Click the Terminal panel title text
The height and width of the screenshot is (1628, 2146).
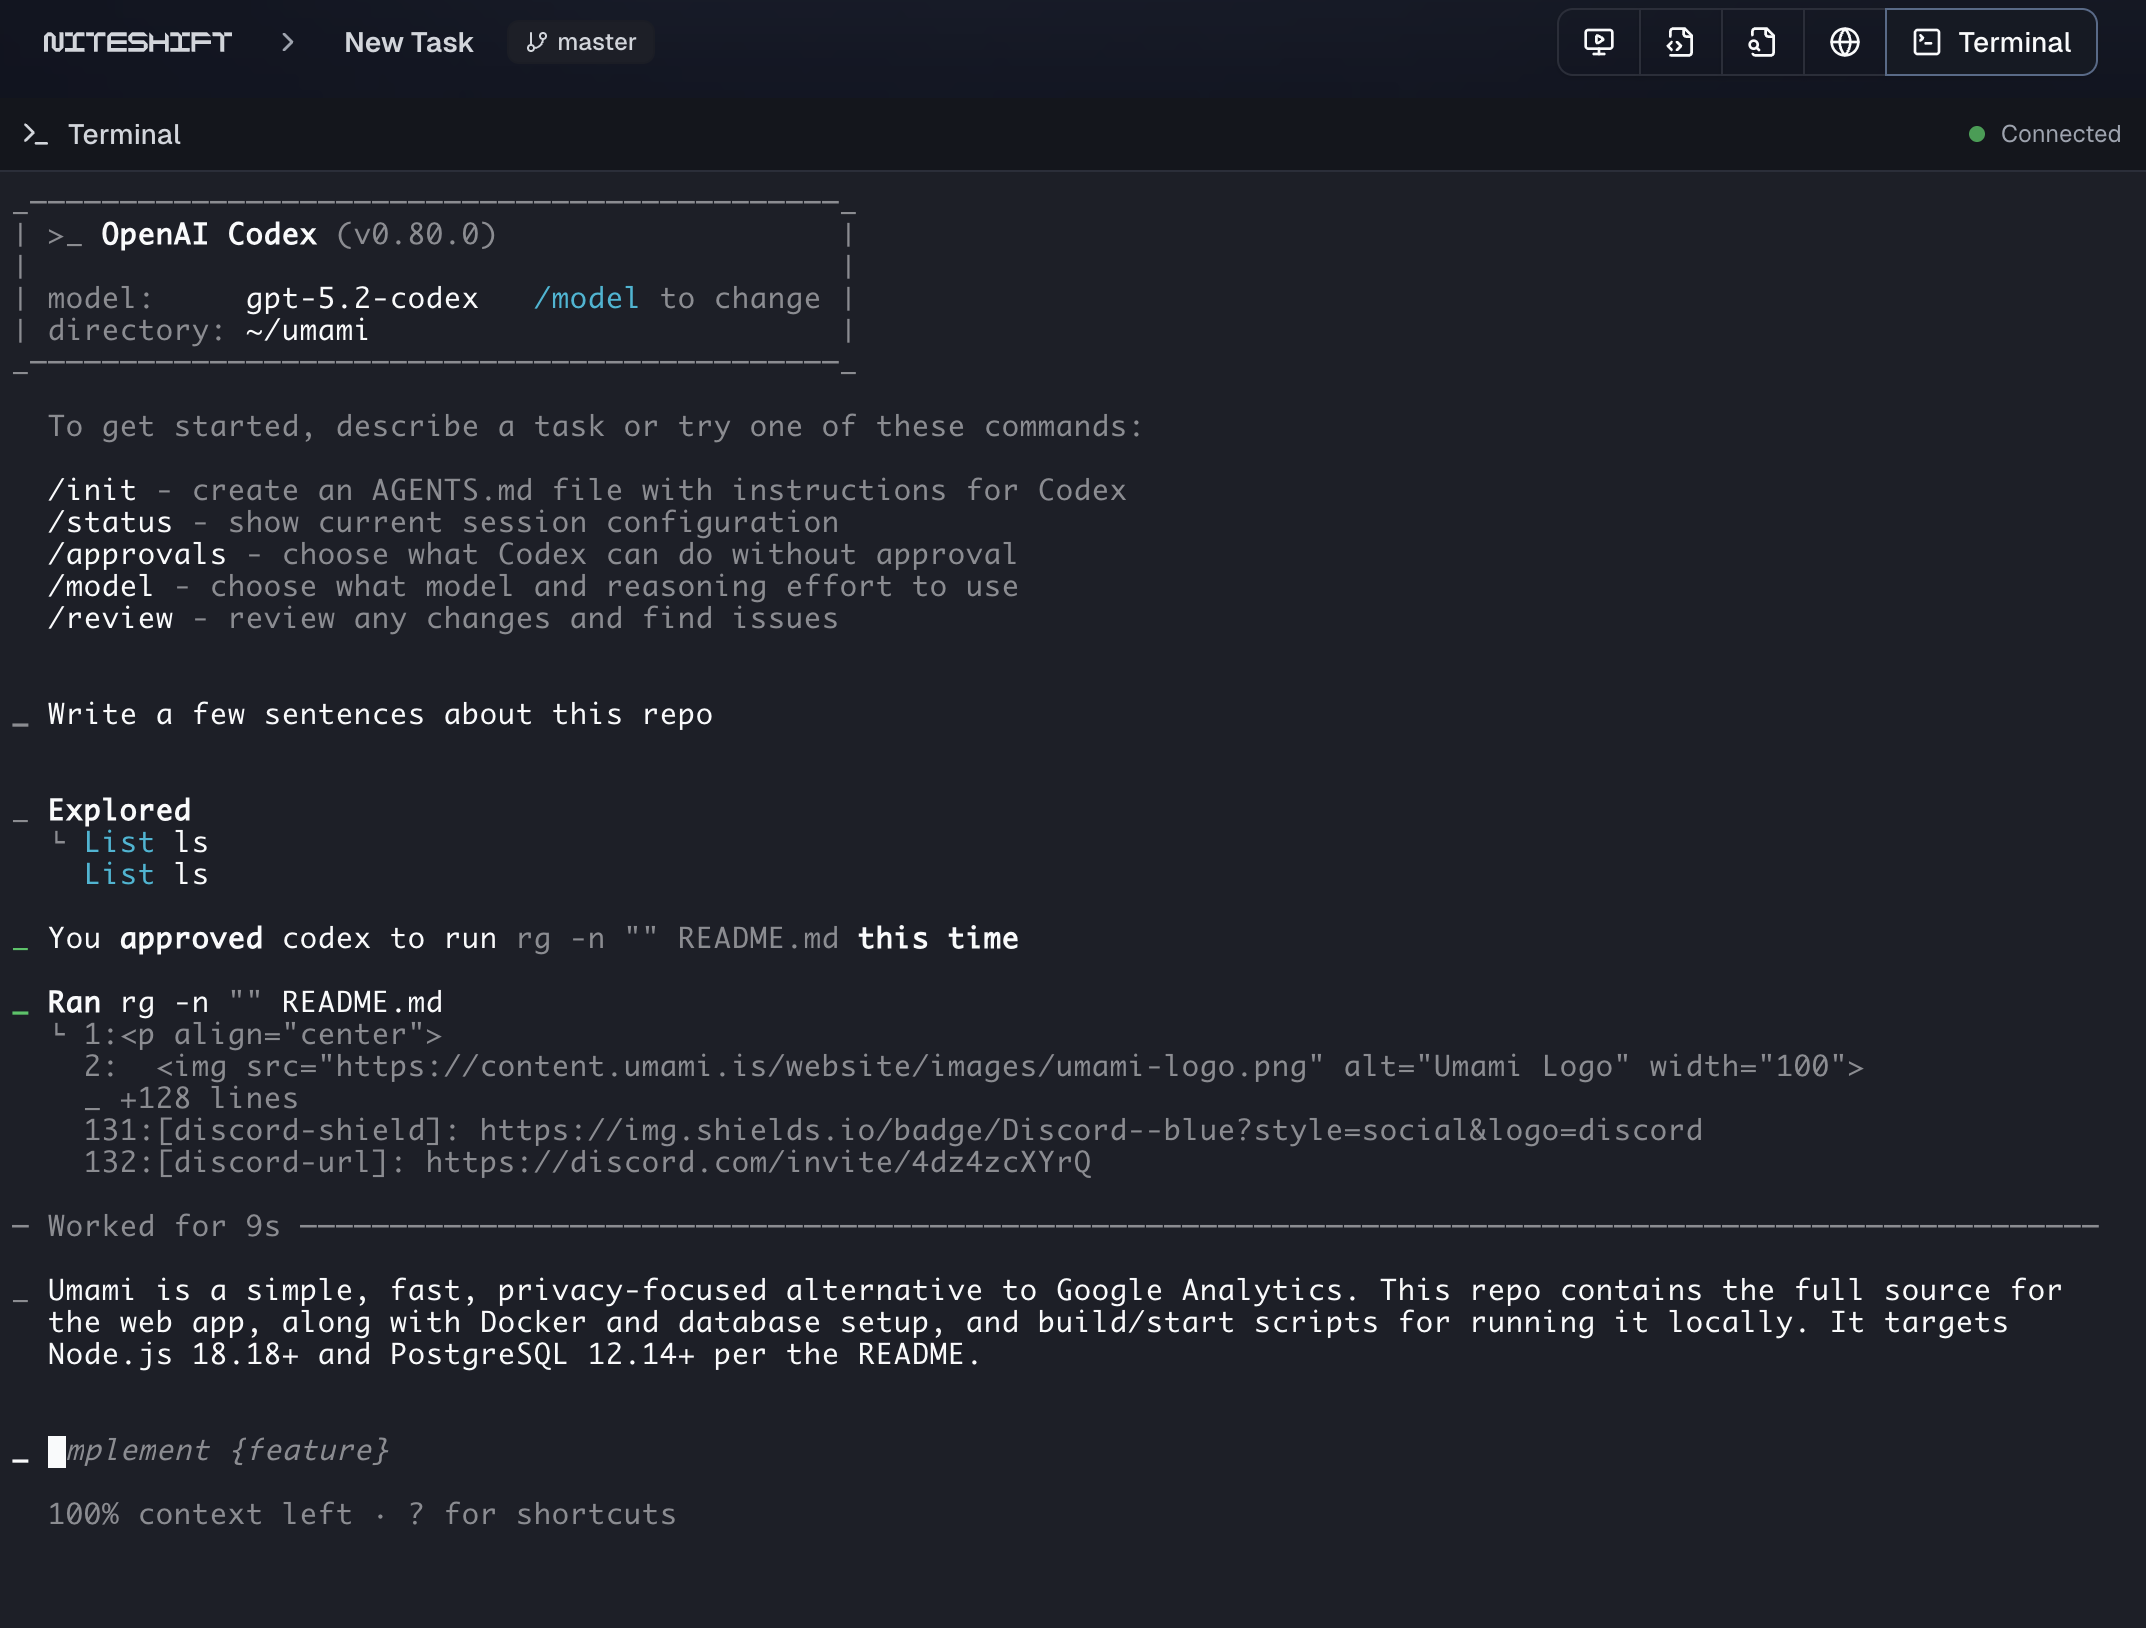[x=124, y=134]
